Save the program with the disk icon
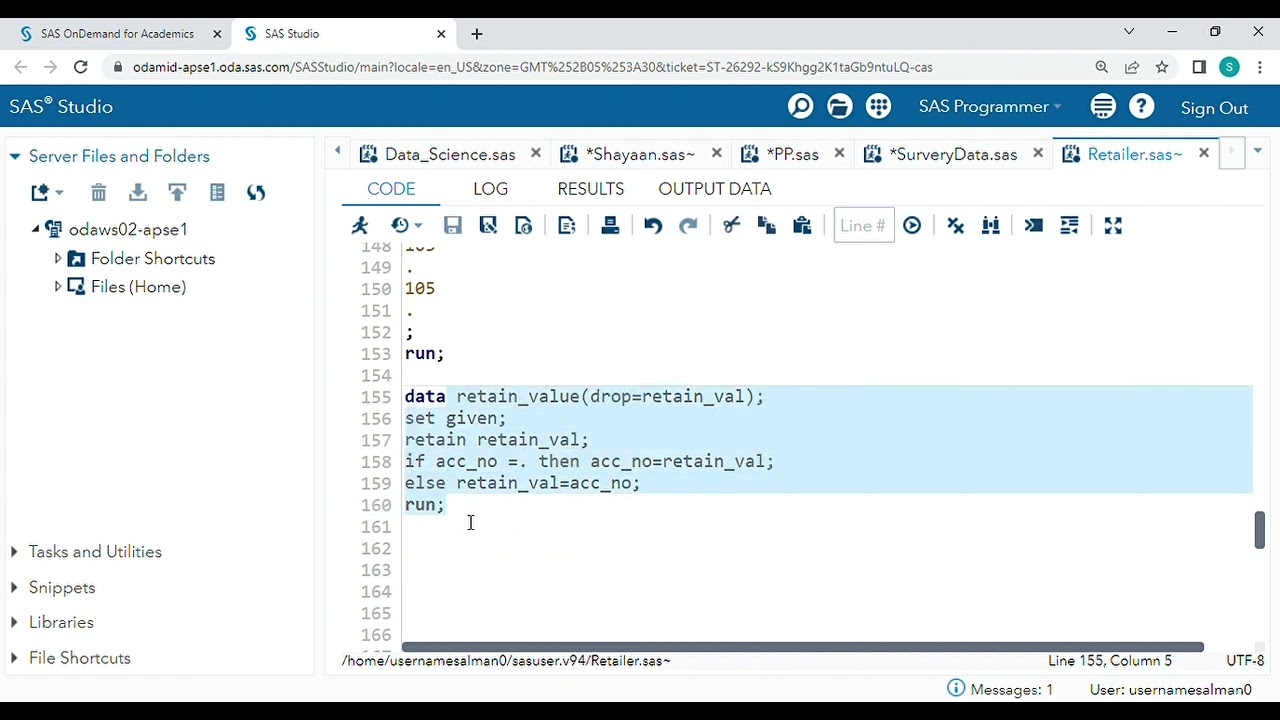 pyautogui.click(x=453, y=226)
